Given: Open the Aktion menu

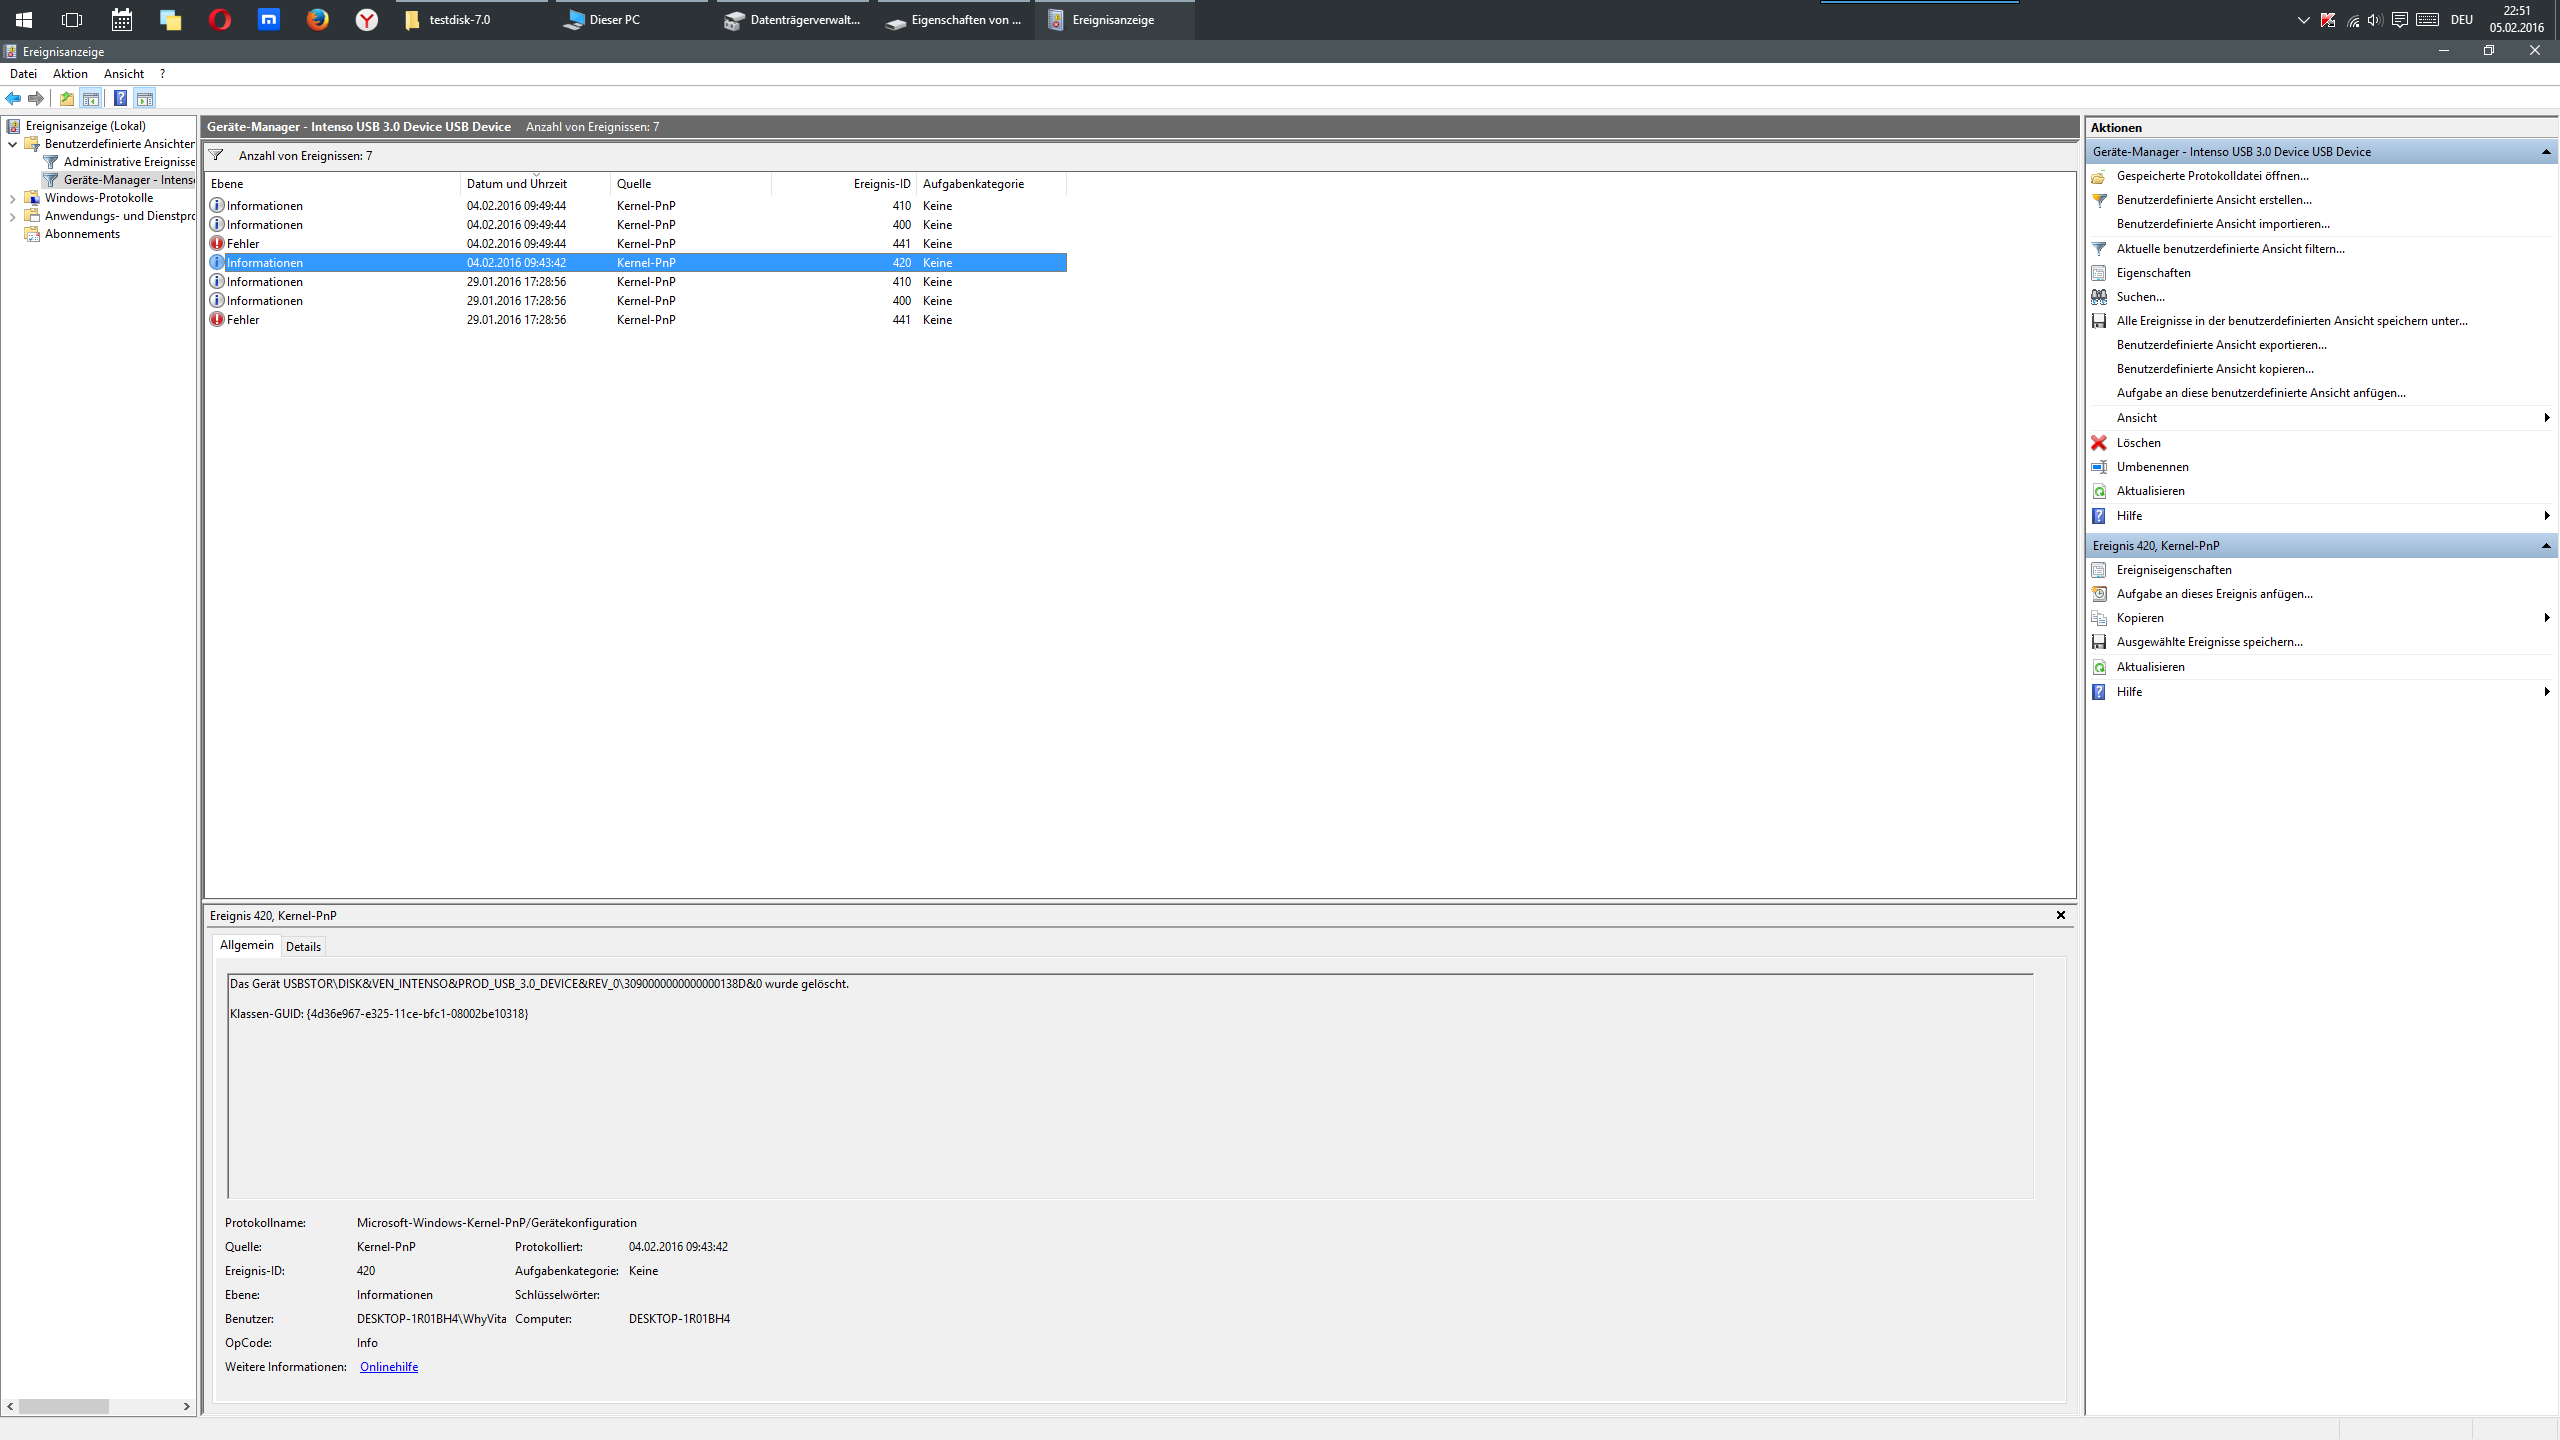Looking at the screenshot, I should 70,74.
